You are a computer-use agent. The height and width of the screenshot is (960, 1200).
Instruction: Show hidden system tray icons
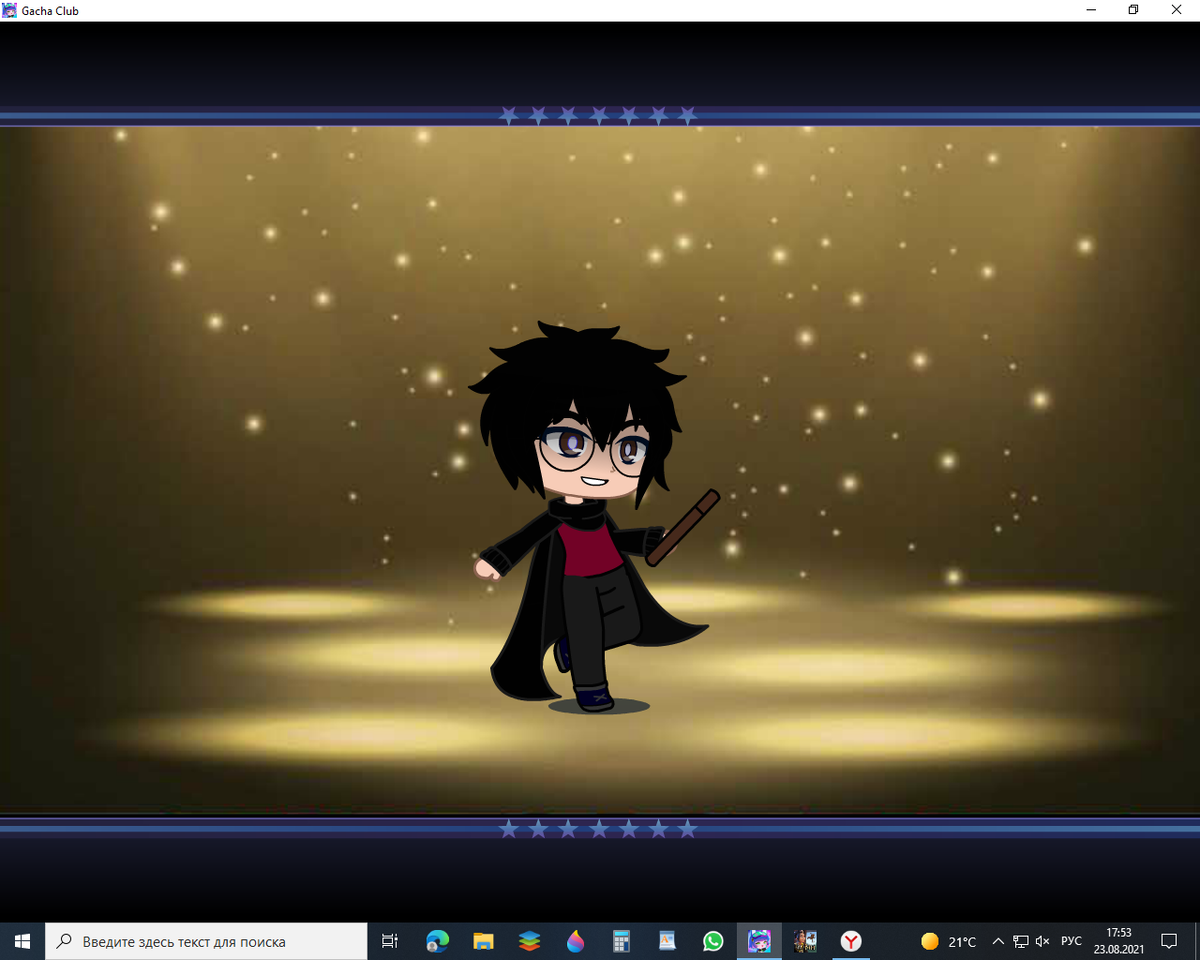[x=998, y=941]
